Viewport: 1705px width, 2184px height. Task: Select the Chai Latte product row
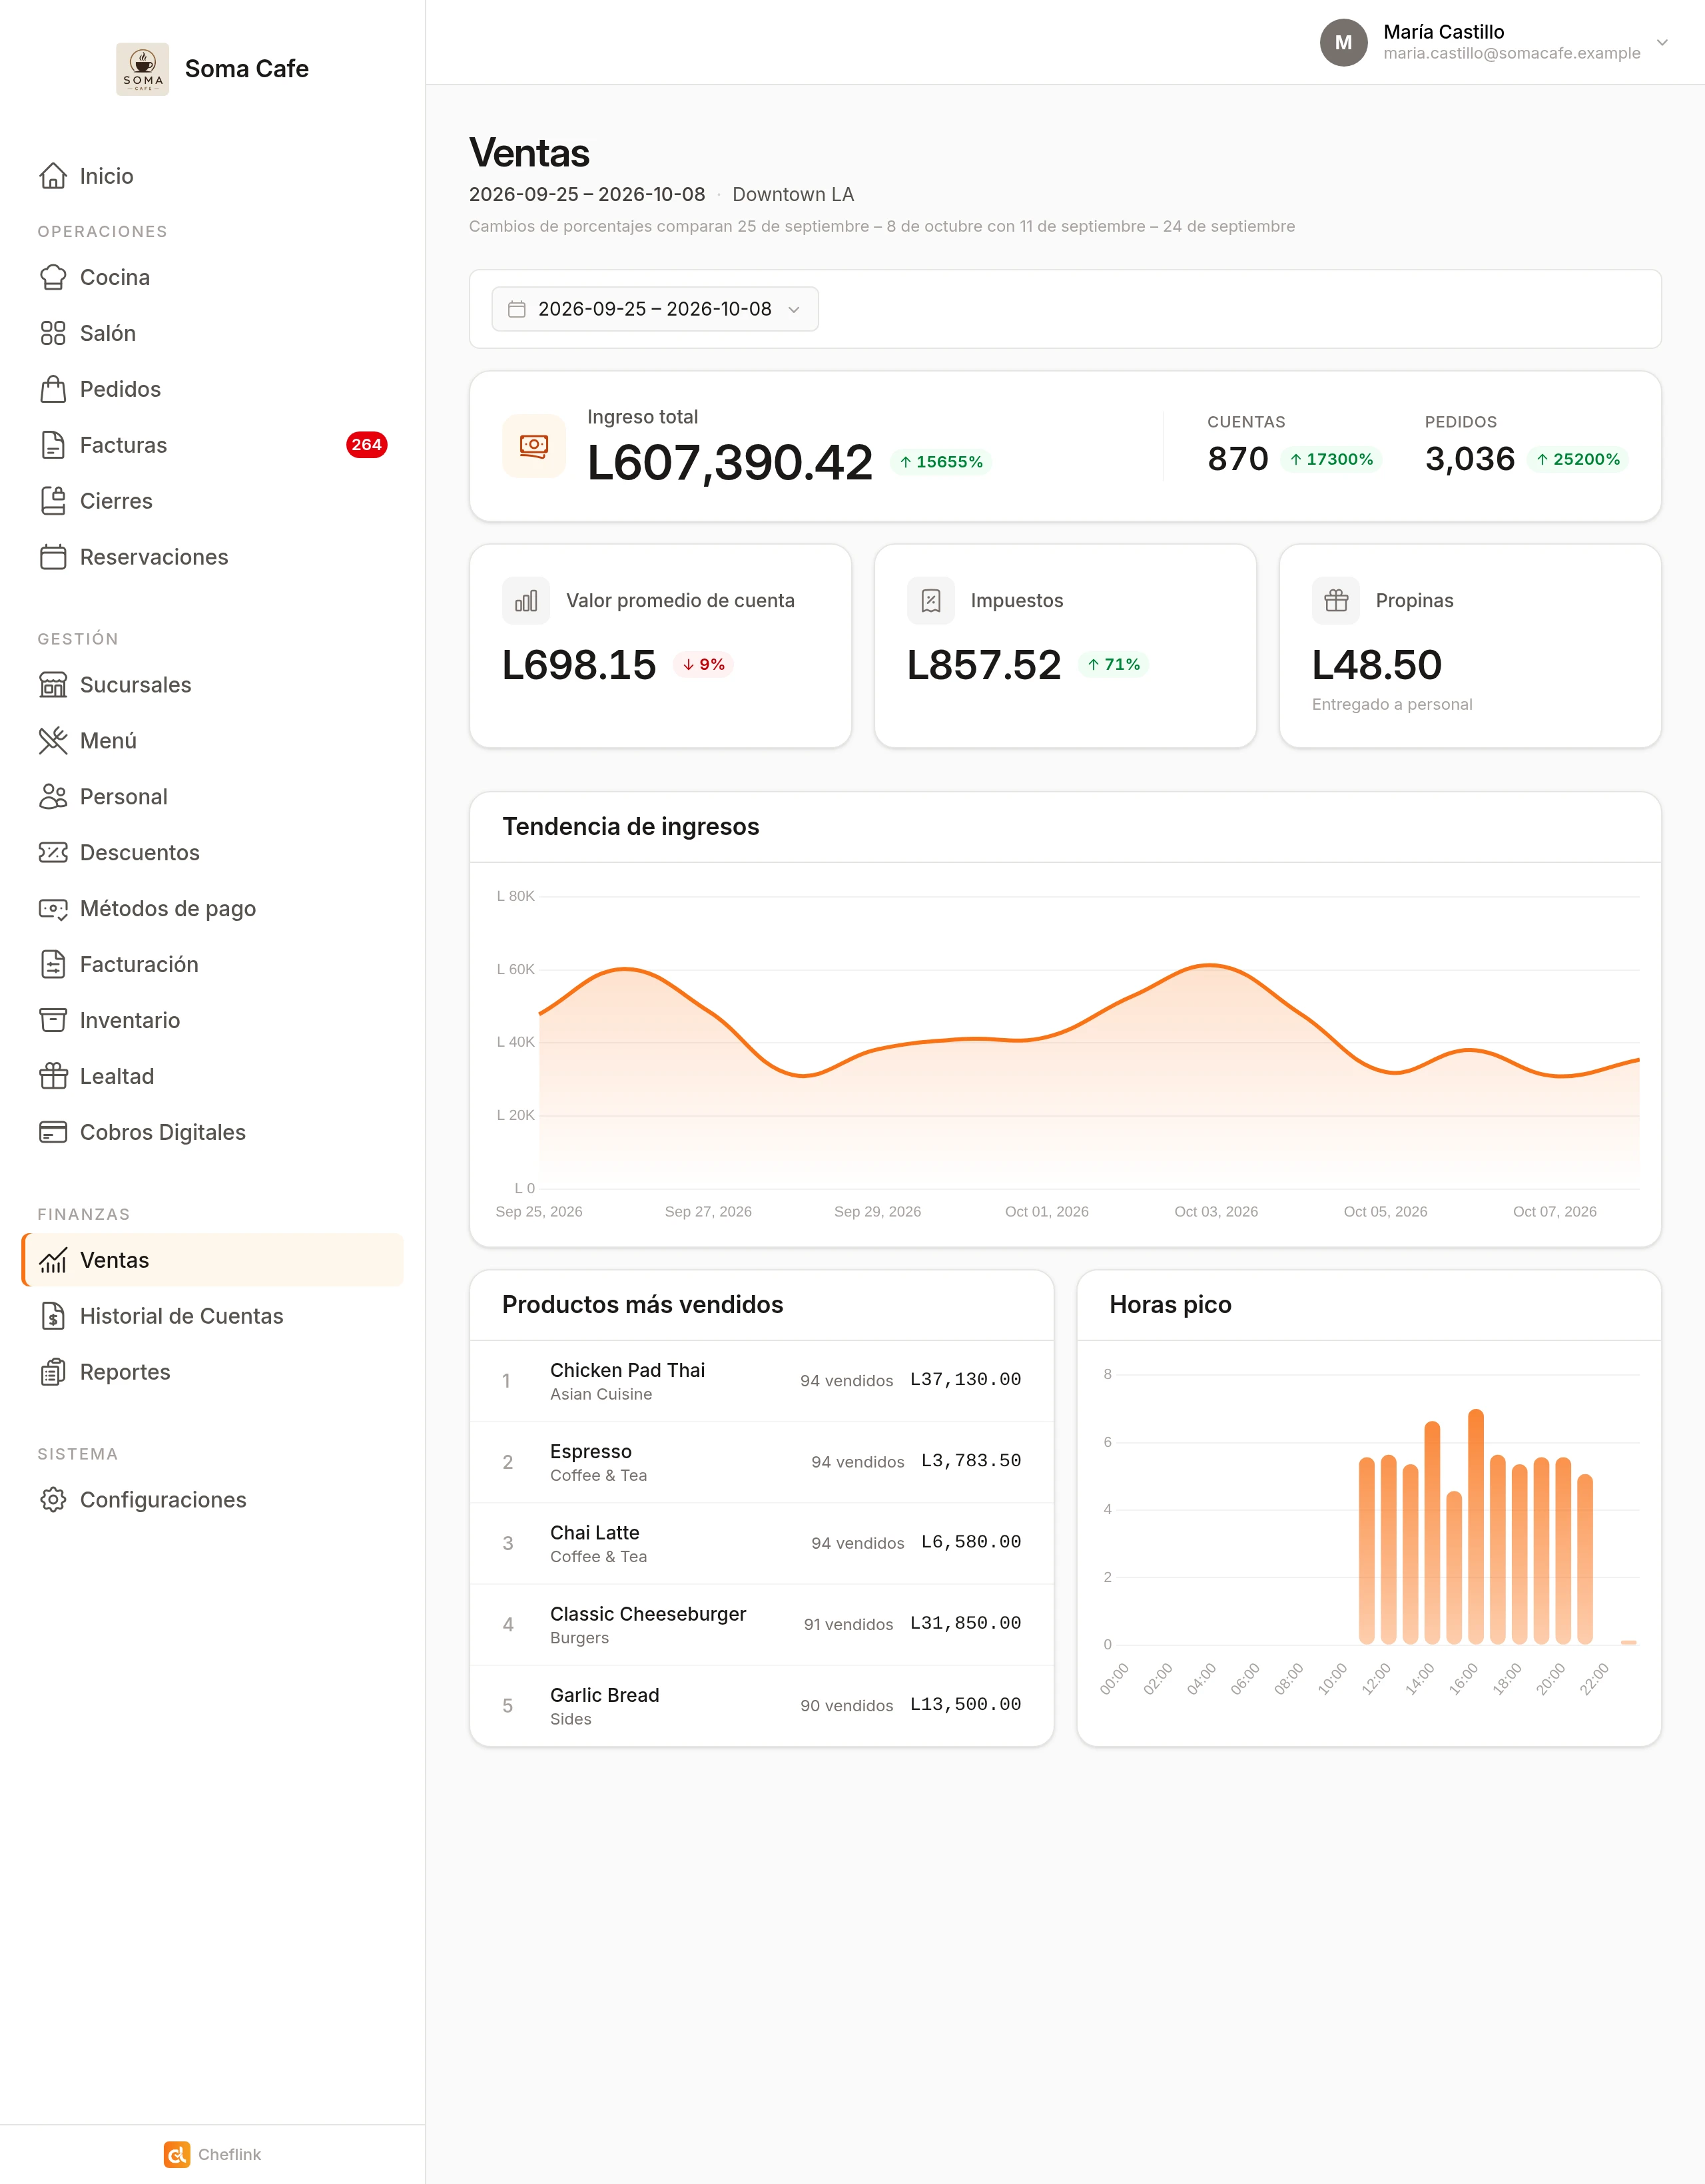coord(761,1543)
